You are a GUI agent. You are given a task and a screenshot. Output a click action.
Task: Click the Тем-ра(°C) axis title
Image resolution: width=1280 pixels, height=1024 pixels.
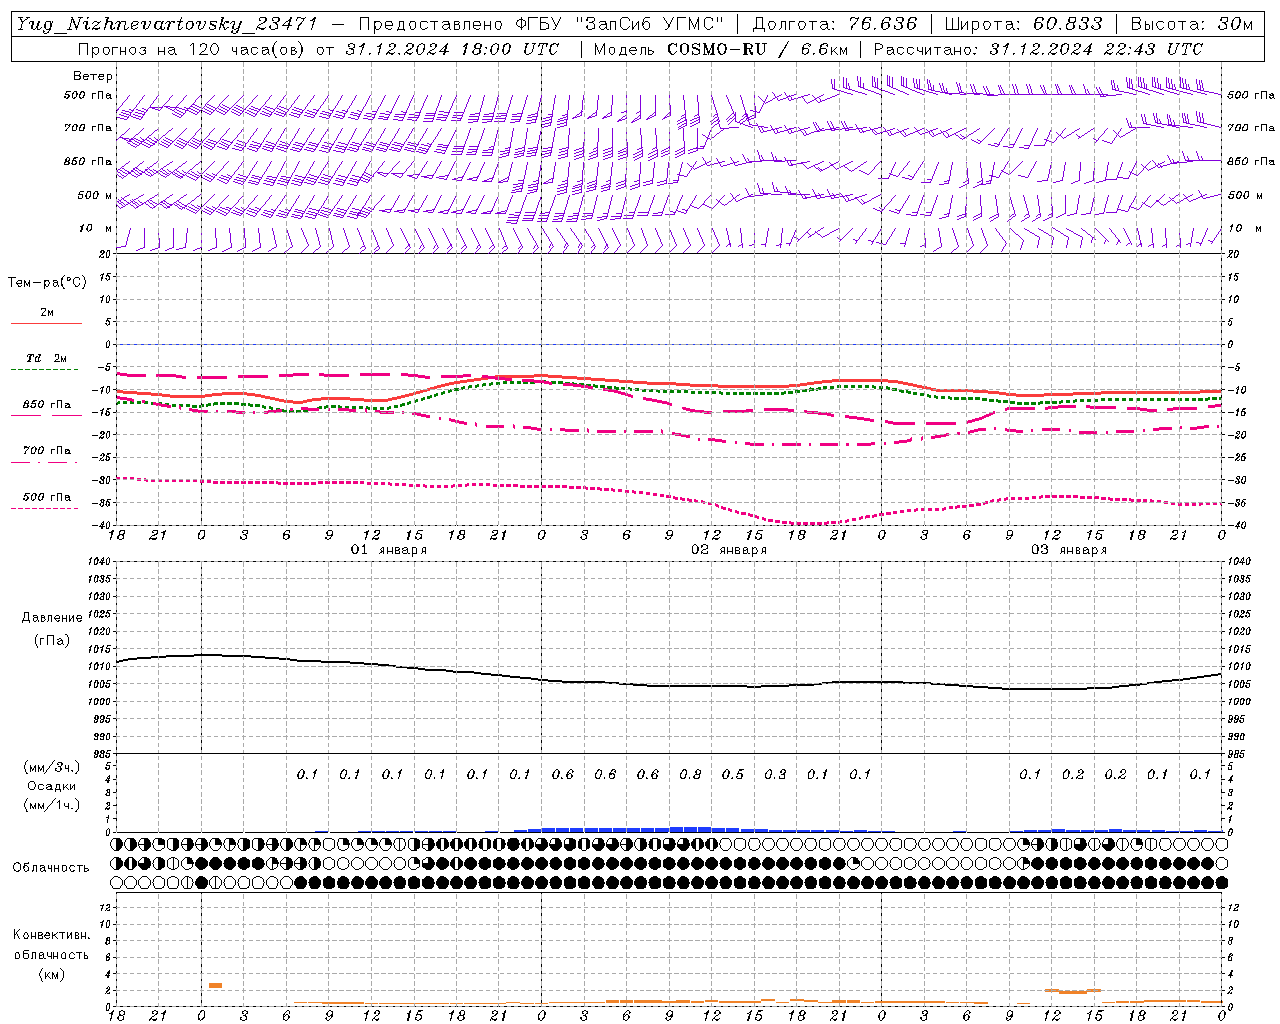pyautogui.click(x=47, y=283)
